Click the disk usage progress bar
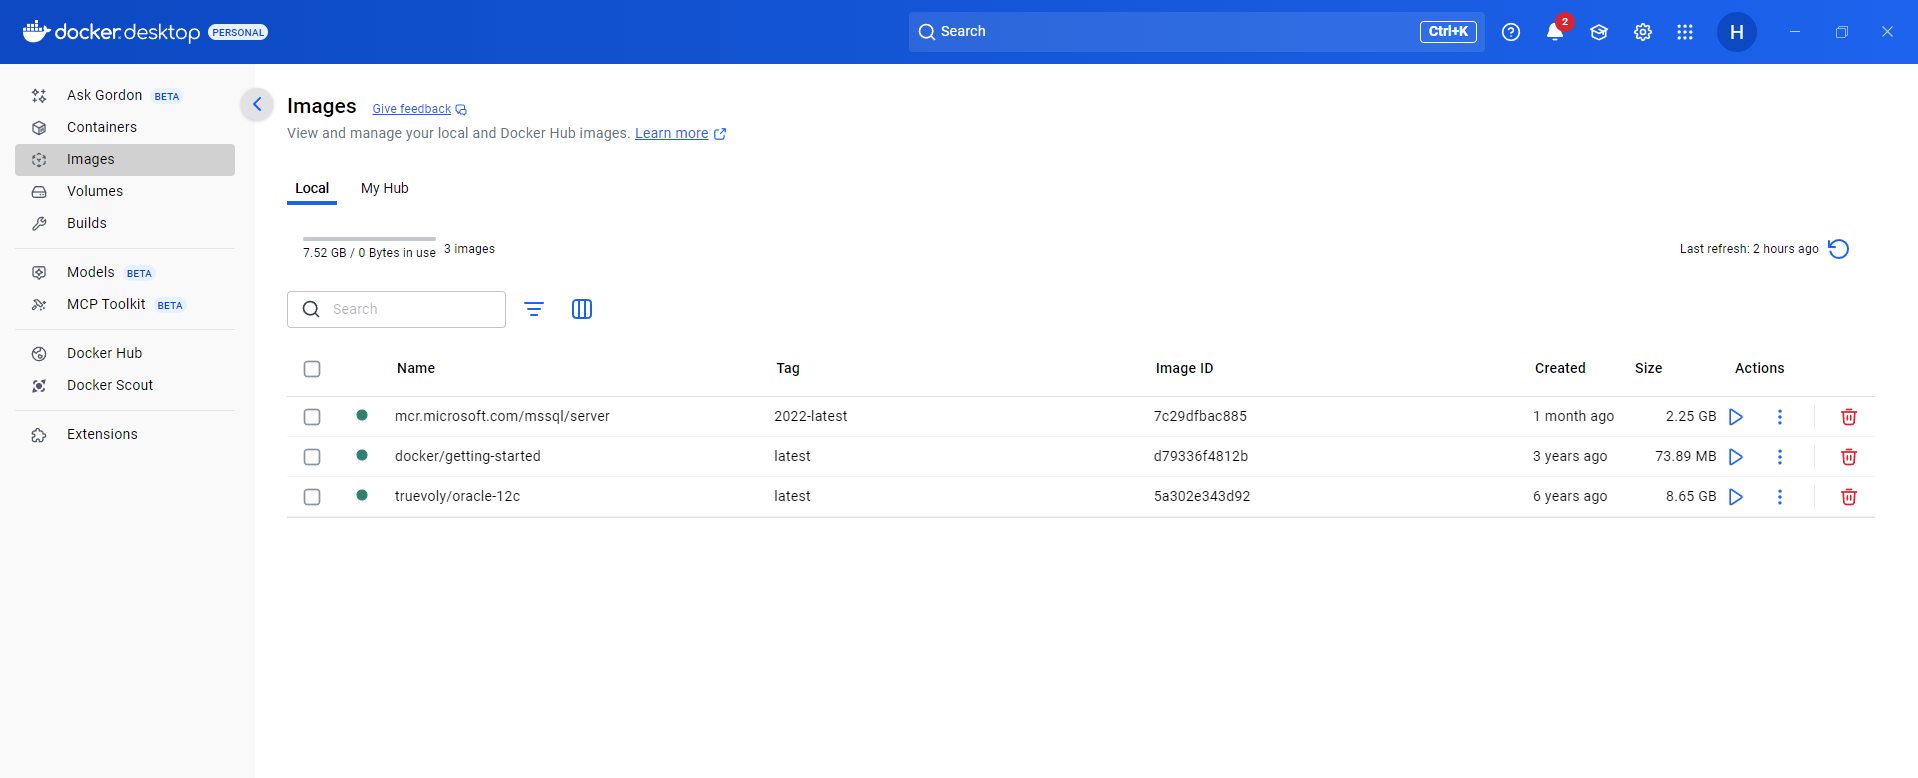The width and height of the screenshot is (1918, 778). tap(369, 239)
